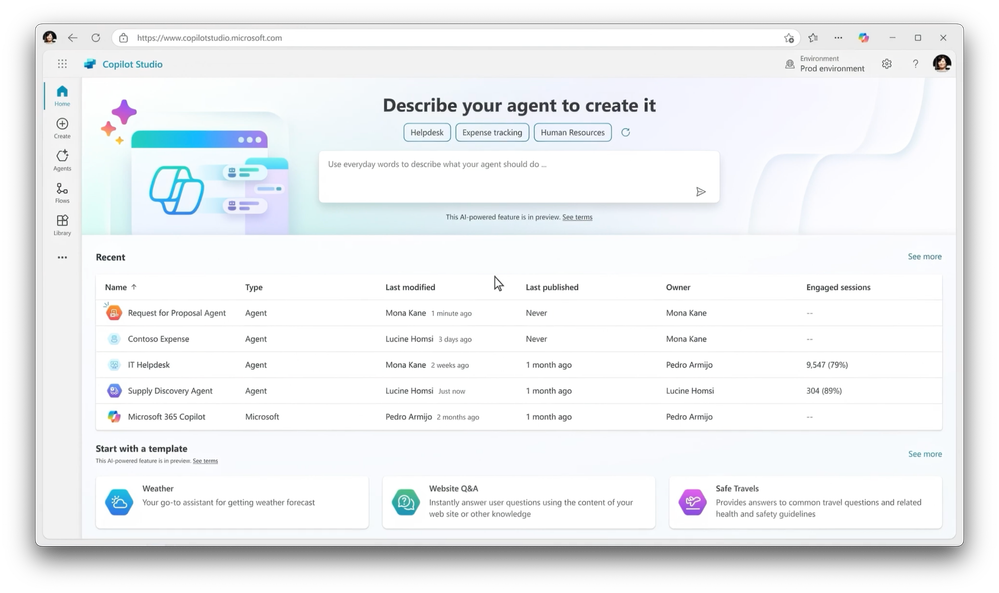Go to Agents in the sidebar
This screenshot has height=593, width=999.
pos(62,161)
